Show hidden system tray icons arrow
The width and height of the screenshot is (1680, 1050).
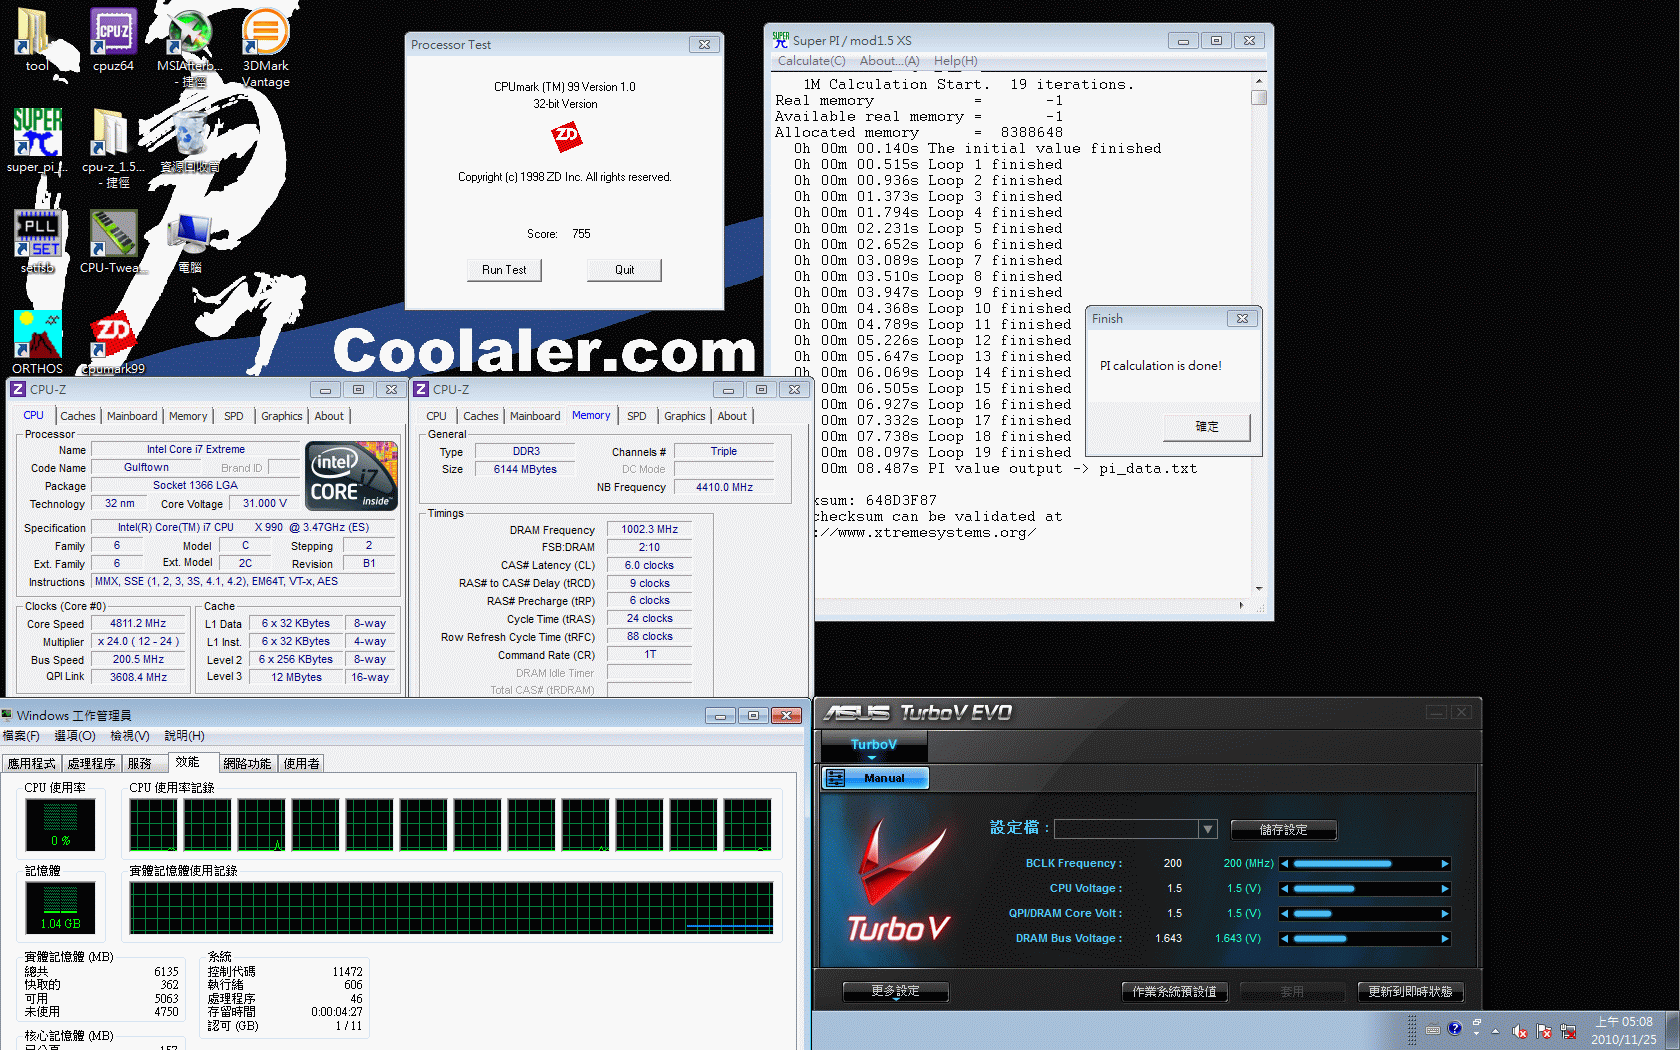[x=1496, y=1031]
